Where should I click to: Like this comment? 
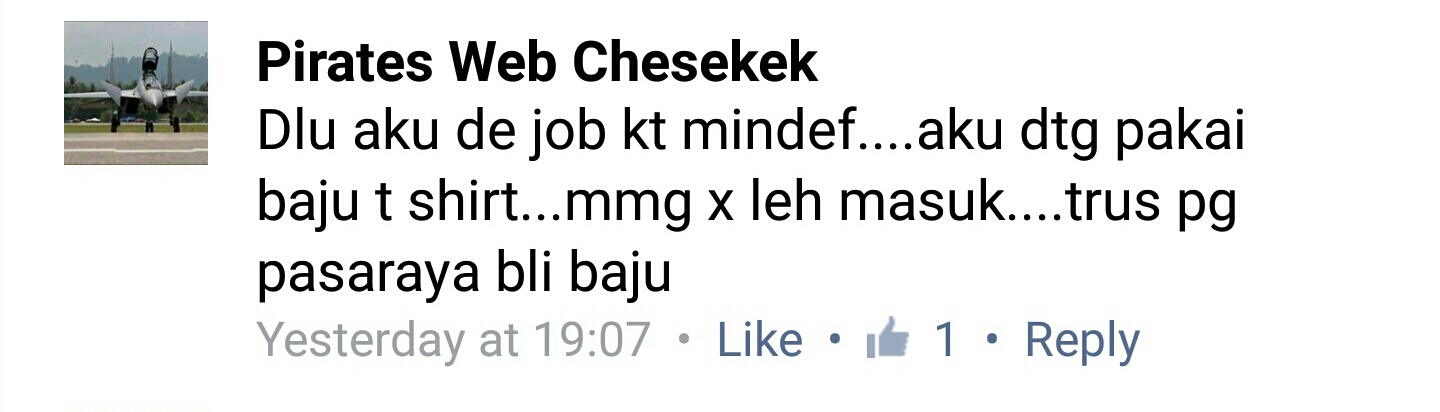(760, 341)
